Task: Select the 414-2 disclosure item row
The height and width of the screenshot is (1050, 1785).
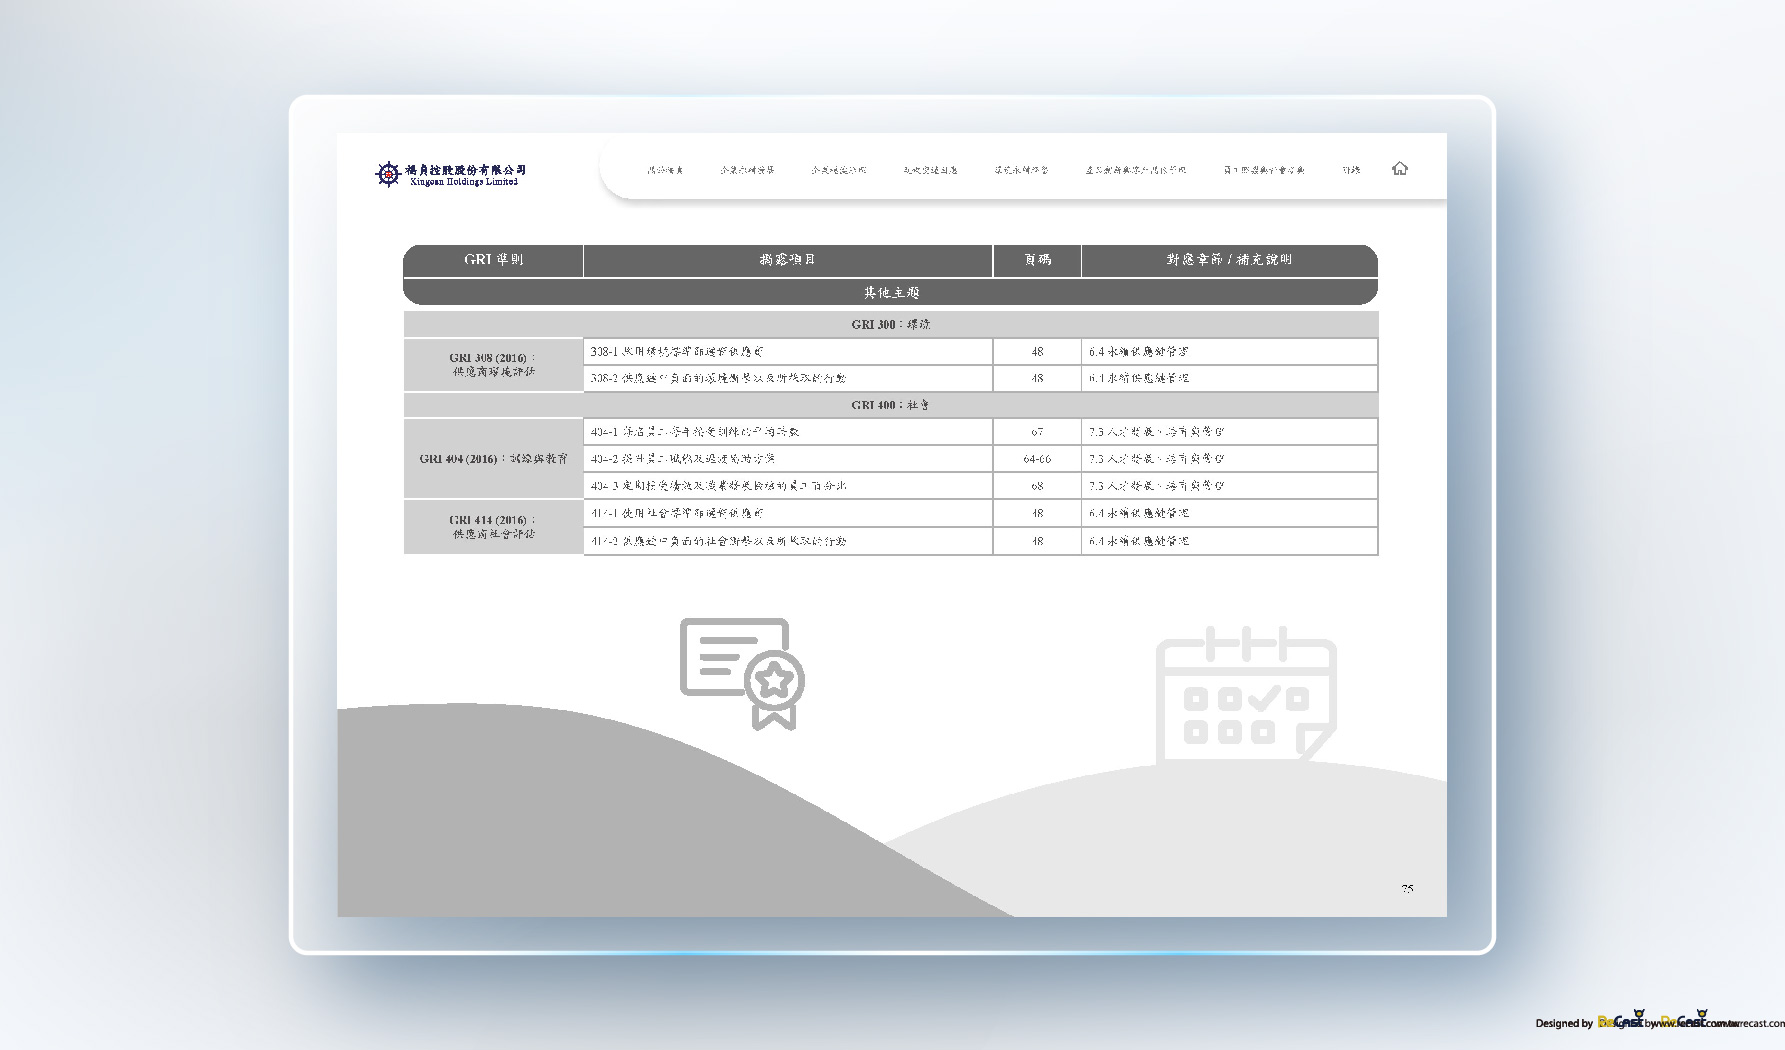Action: (x=788, y=541)
